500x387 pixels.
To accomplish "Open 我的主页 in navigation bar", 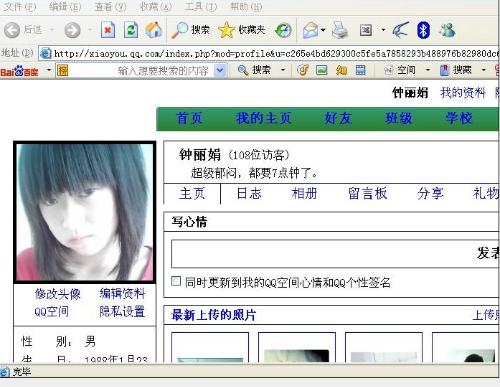I will click(x=264, y=118).
